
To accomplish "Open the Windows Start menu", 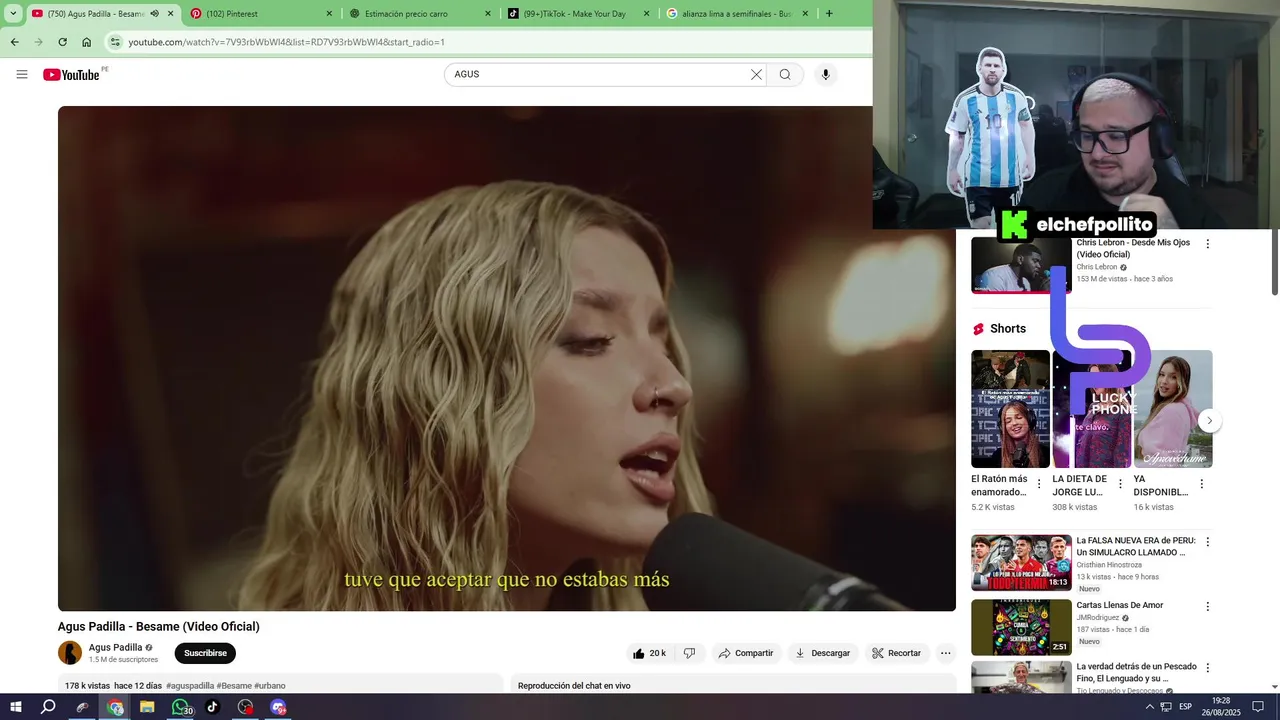I will tap(16, 707).
